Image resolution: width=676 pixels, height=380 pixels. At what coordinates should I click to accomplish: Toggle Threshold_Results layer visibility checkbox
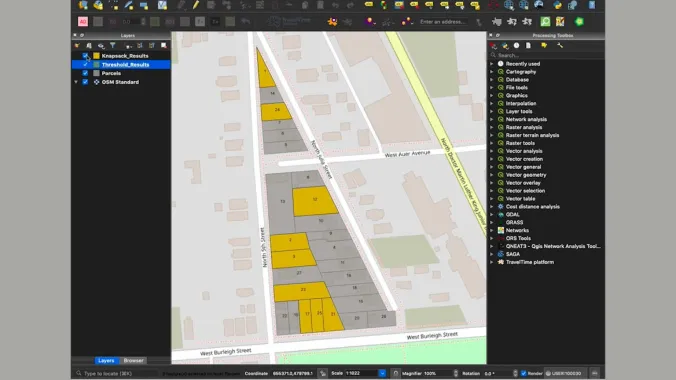coord(85,65)
